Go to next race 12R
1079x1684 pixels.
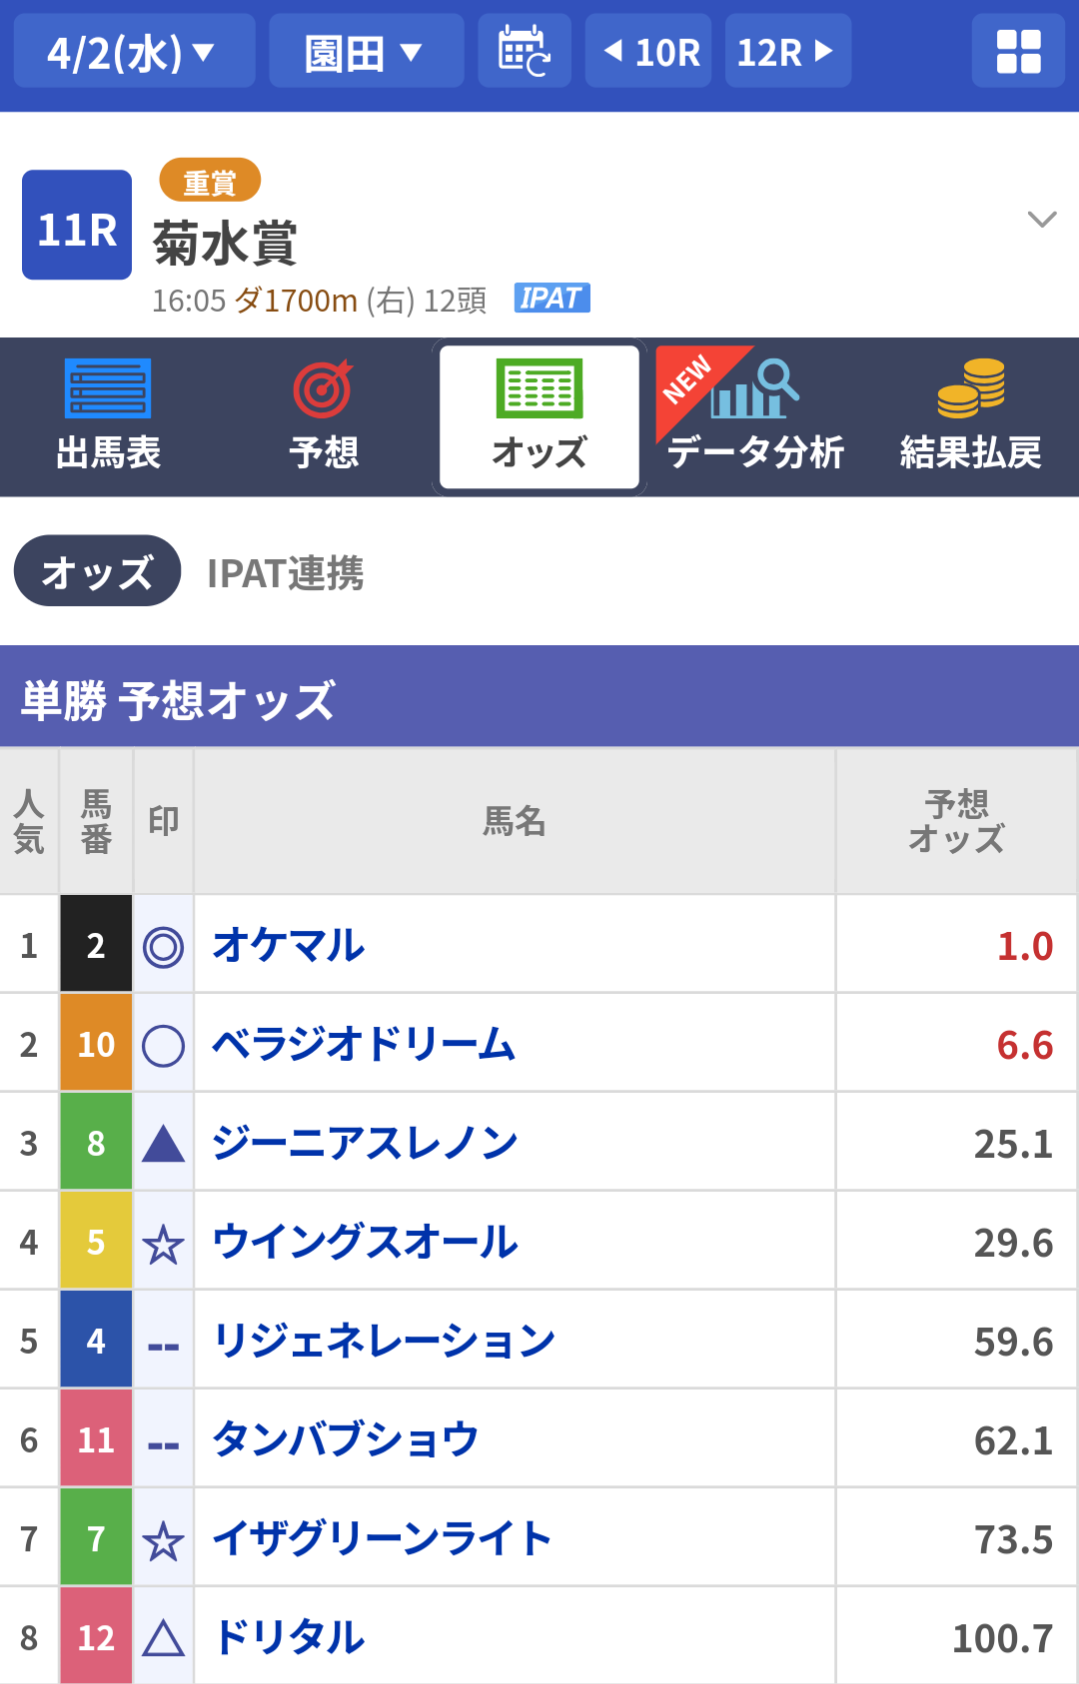point(788,51)
